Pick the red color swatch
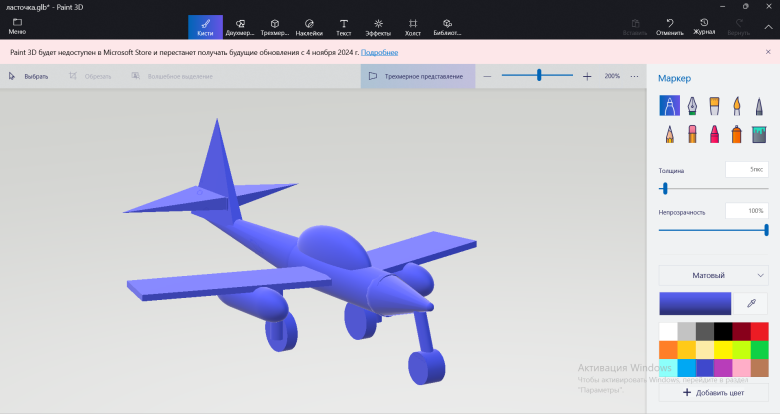Image resolution: width=780 pixels, height=414 pixels. click(x=759, y=330)
